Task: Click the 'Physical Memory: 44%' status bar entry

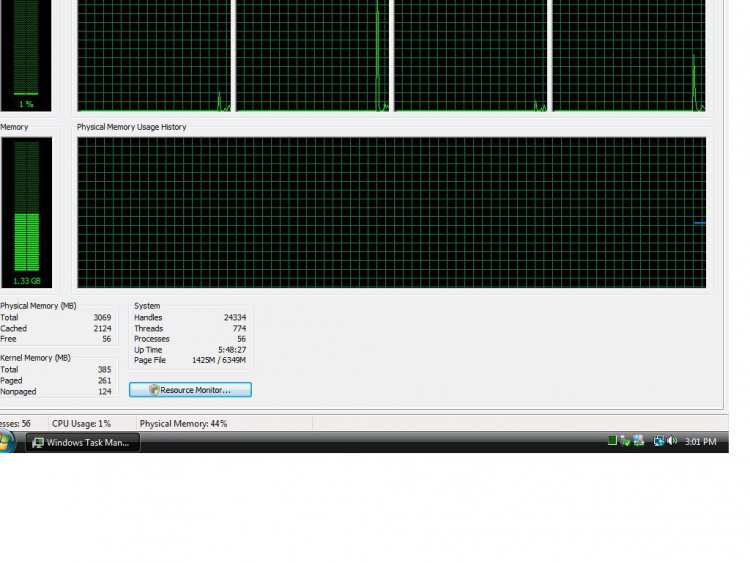Action: coord(183,424)
